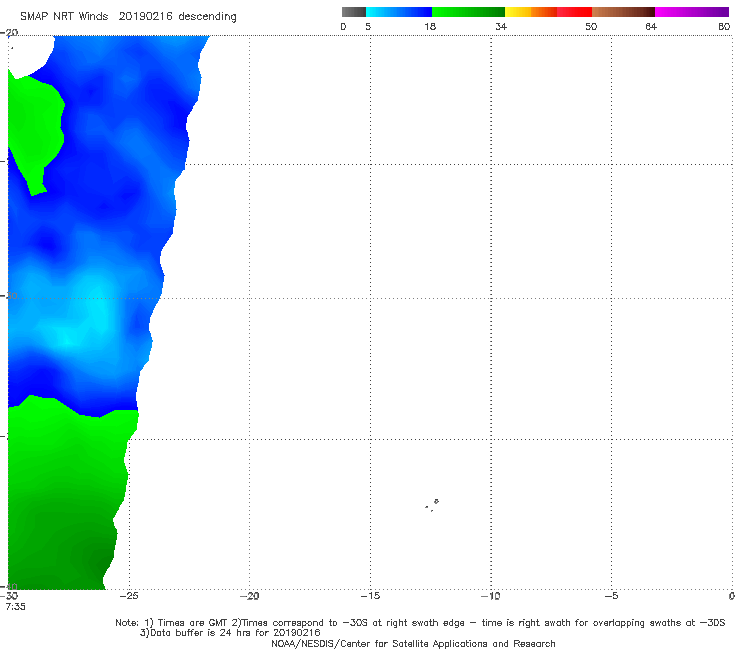Click the longitude axis label '-15'
Viewport: 740px width, 650px height.
[x=370, y=596]
